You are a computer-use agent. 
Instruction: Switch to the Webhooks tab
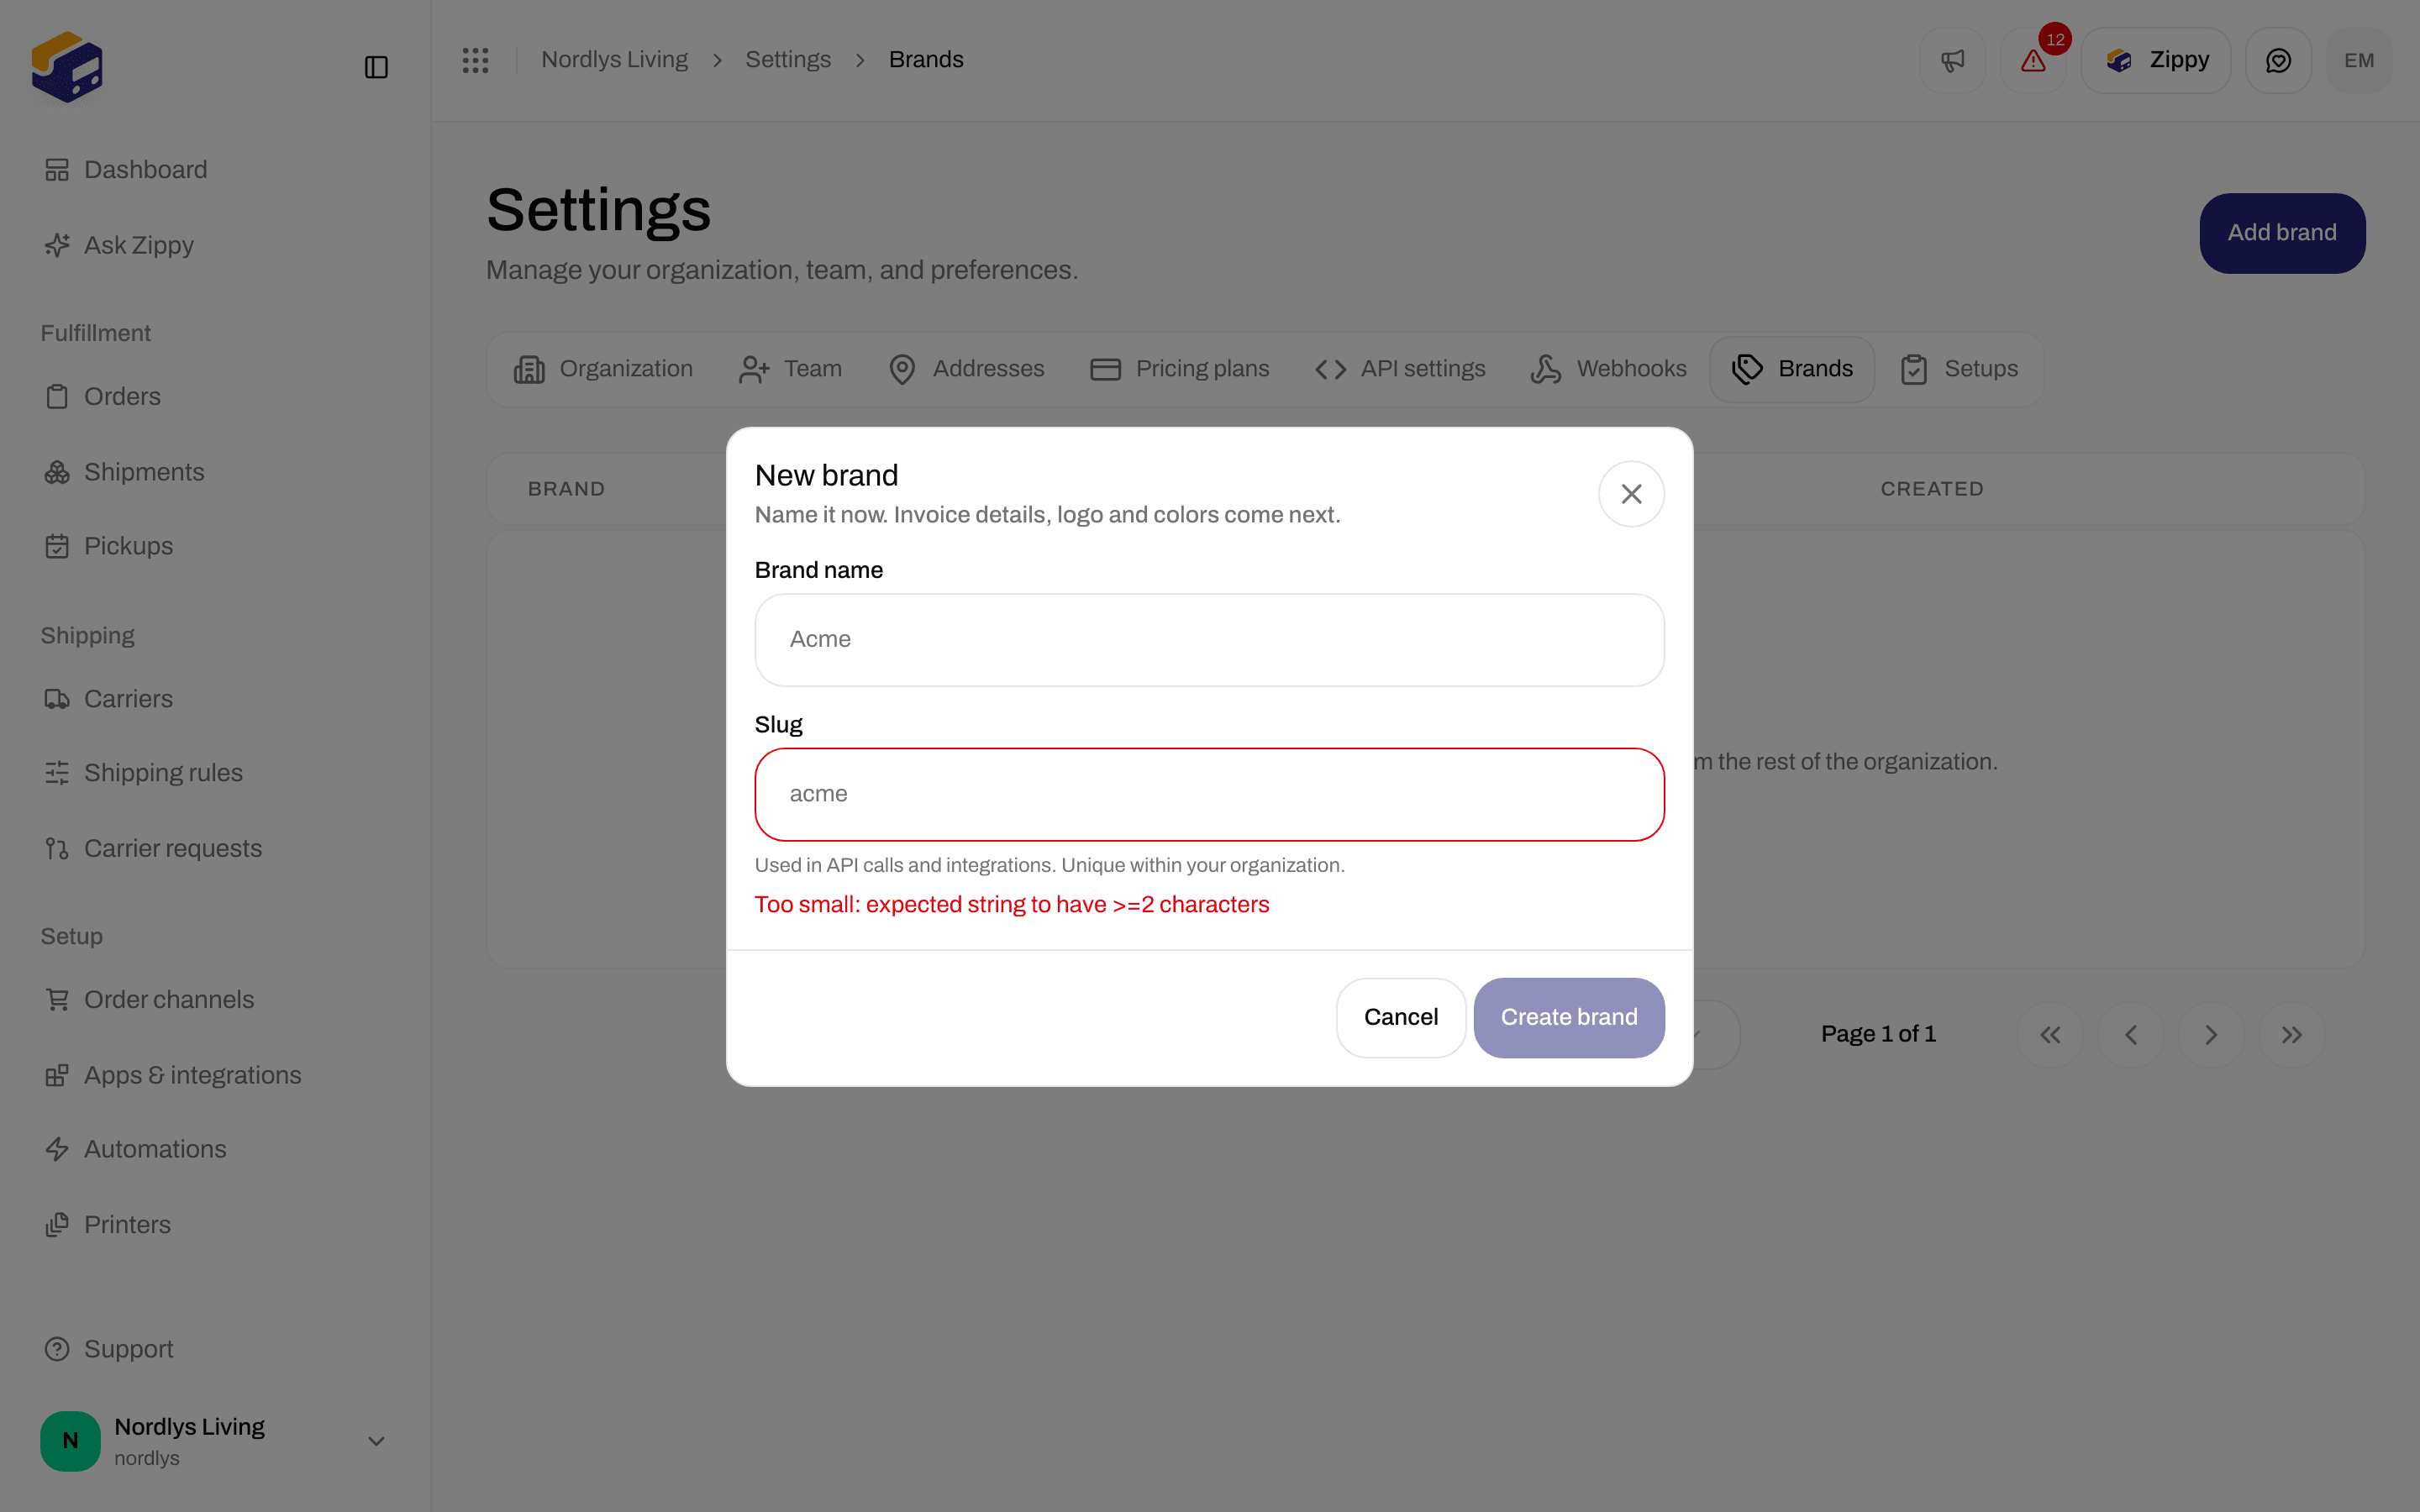[1608, 369]
